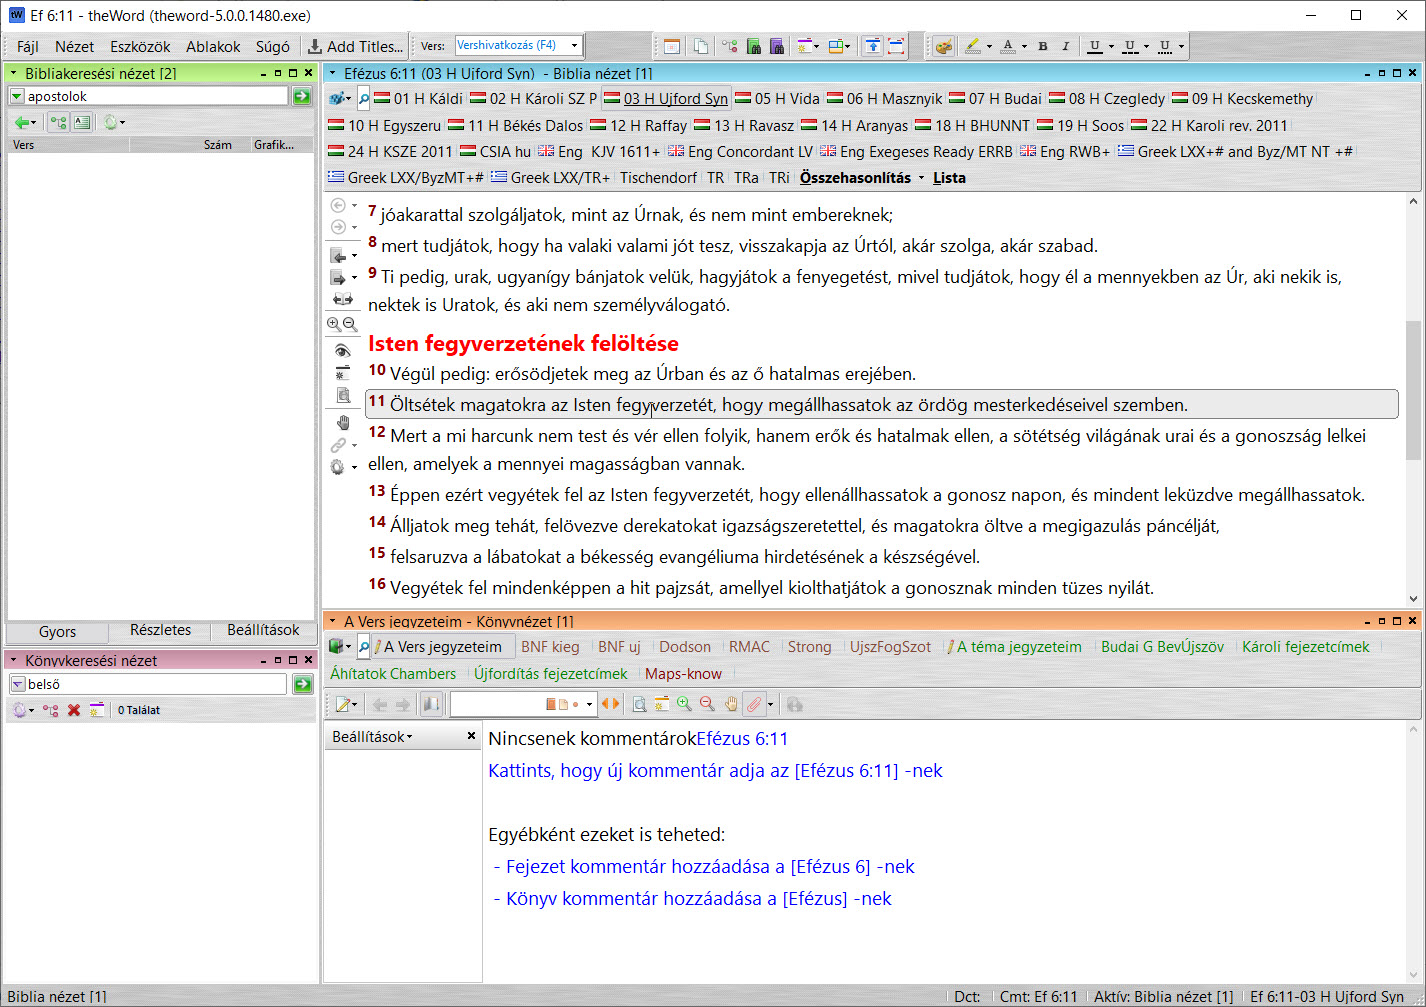Open highlighter color dropdown arrow
This screenshot has width=1426, height=1007.
pyautogui.click(x=989, y=46)
